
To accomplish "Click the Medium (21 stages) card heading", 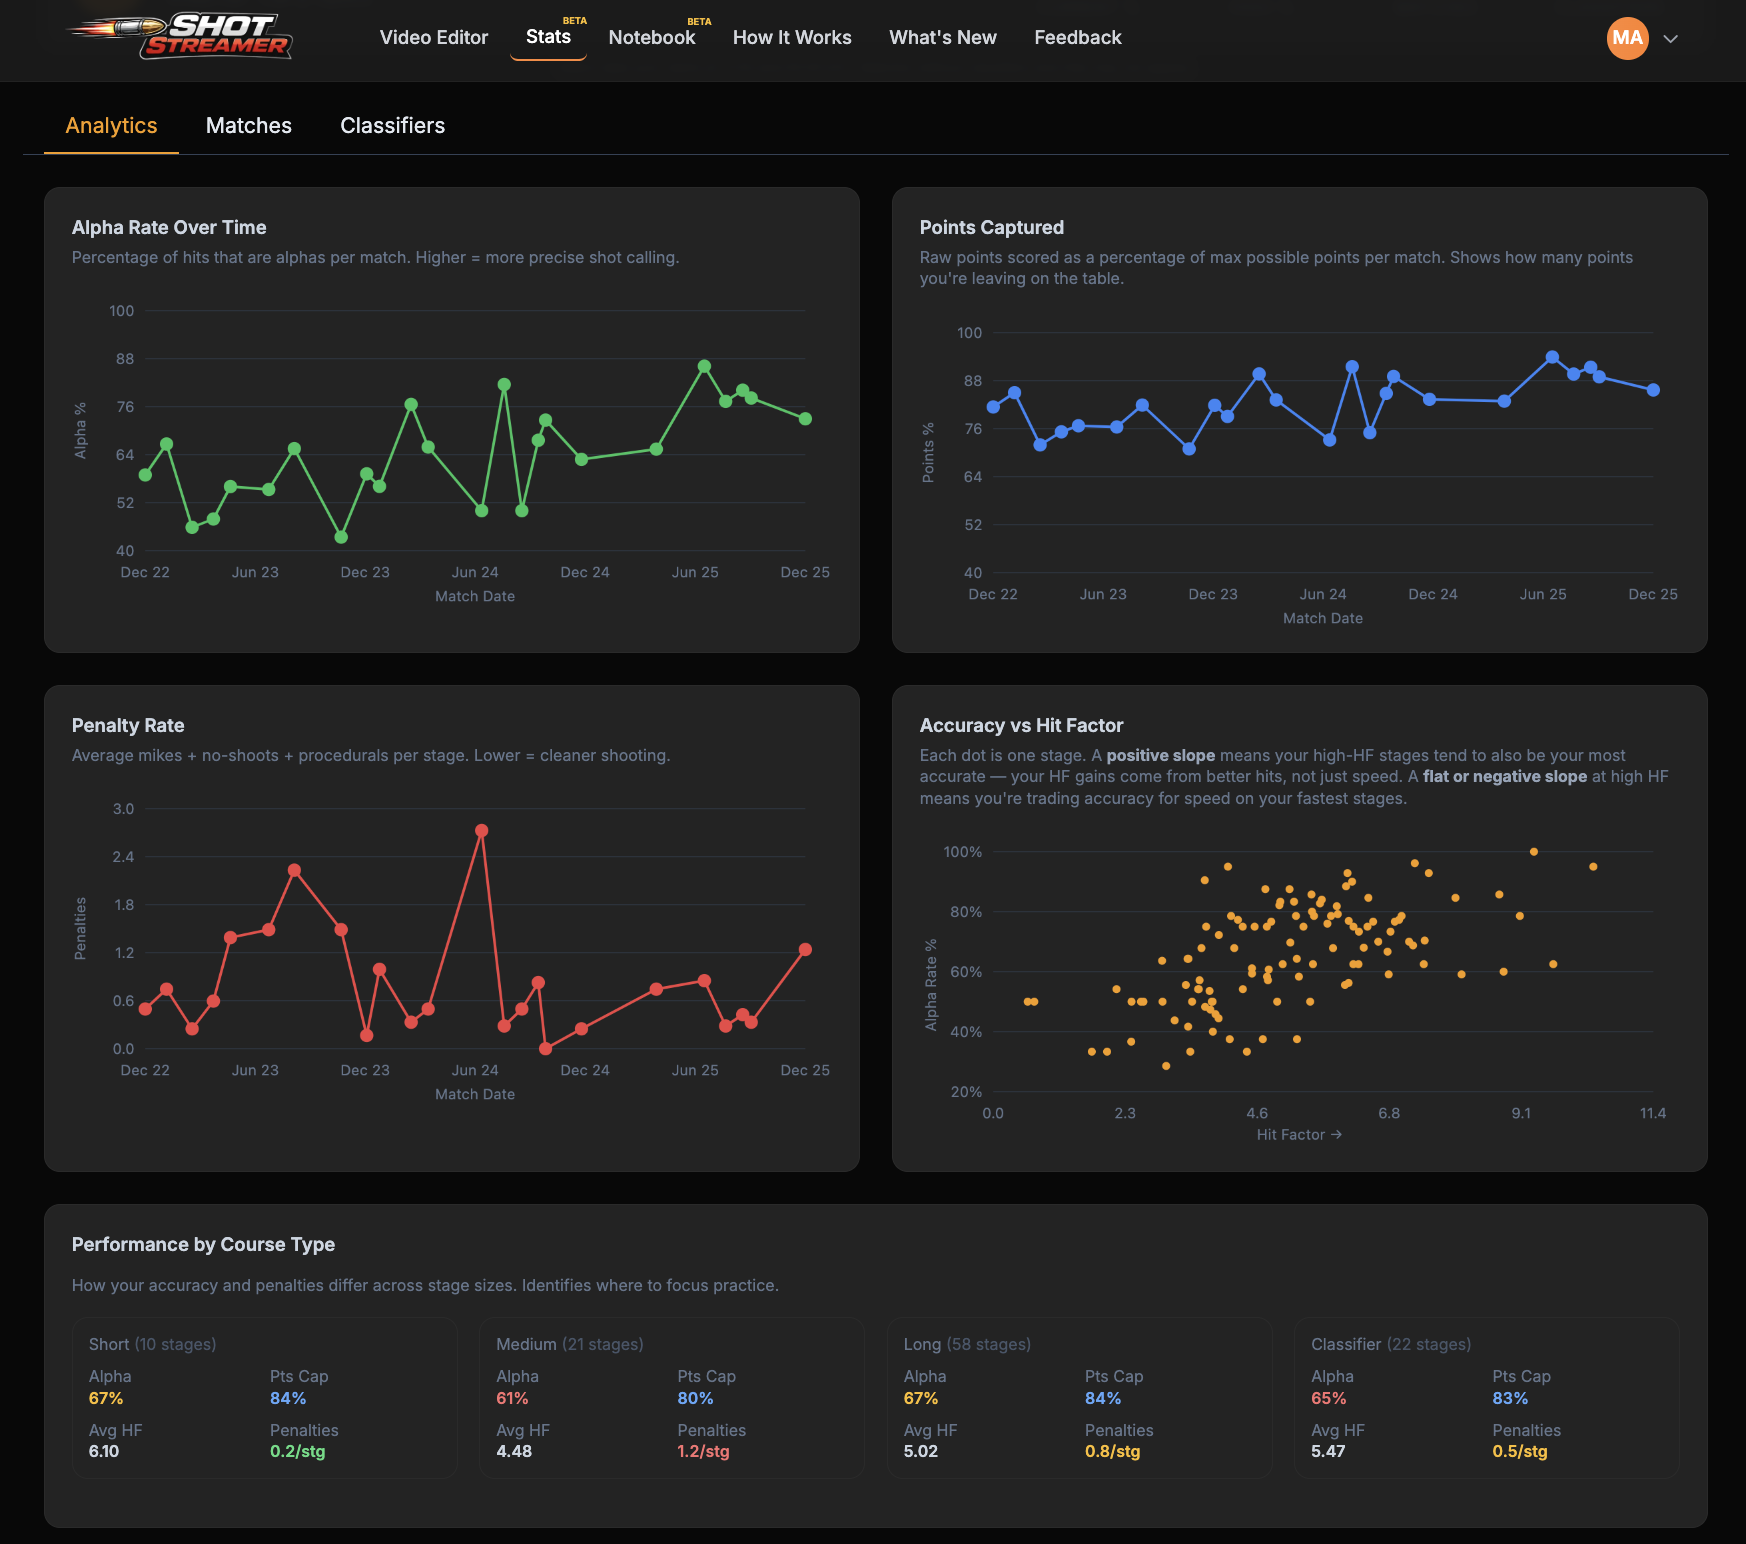I will click(570, 1344).
